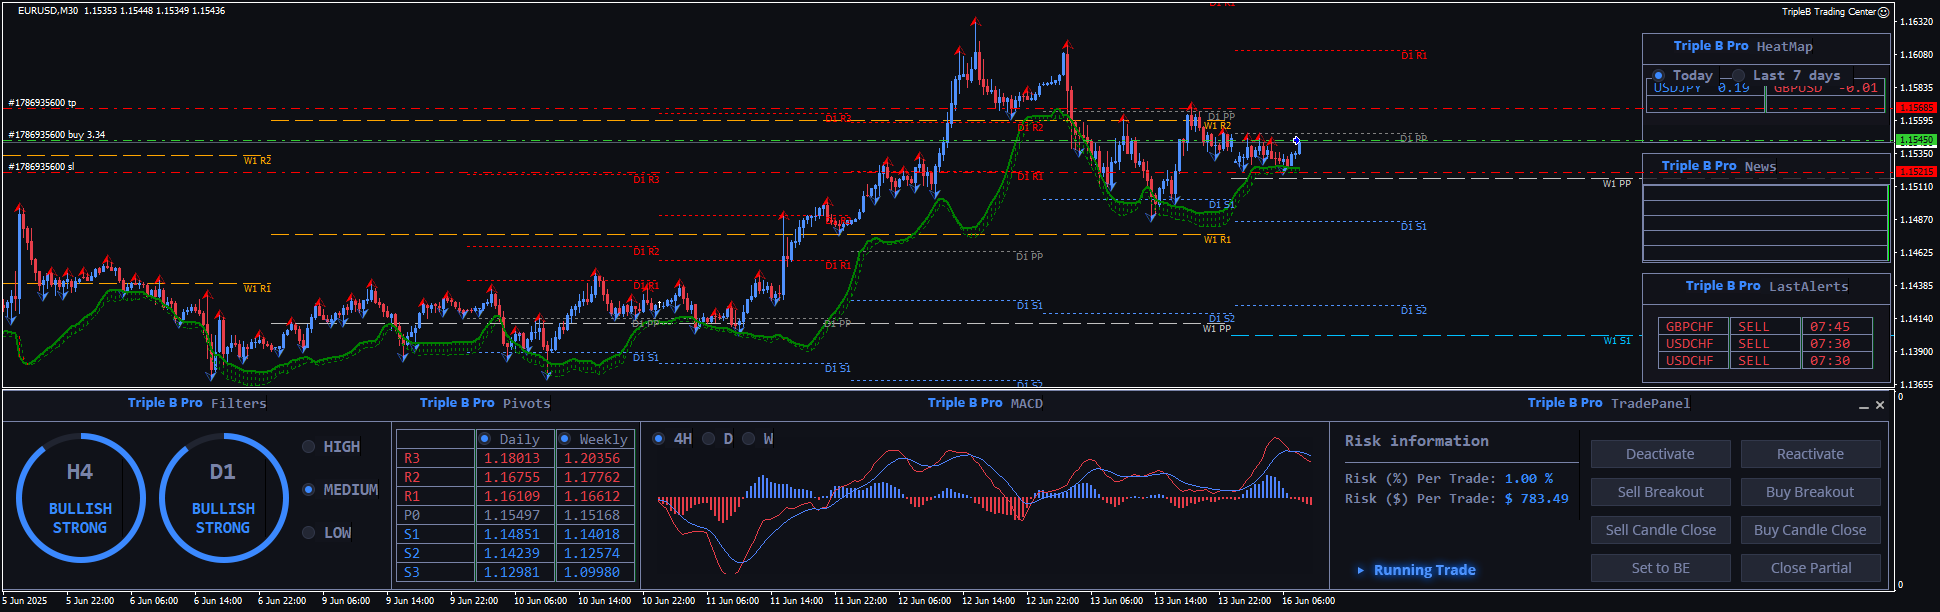Select Last 7 days in HeatMap
Screen dimensions: 1940x612
1739,76
